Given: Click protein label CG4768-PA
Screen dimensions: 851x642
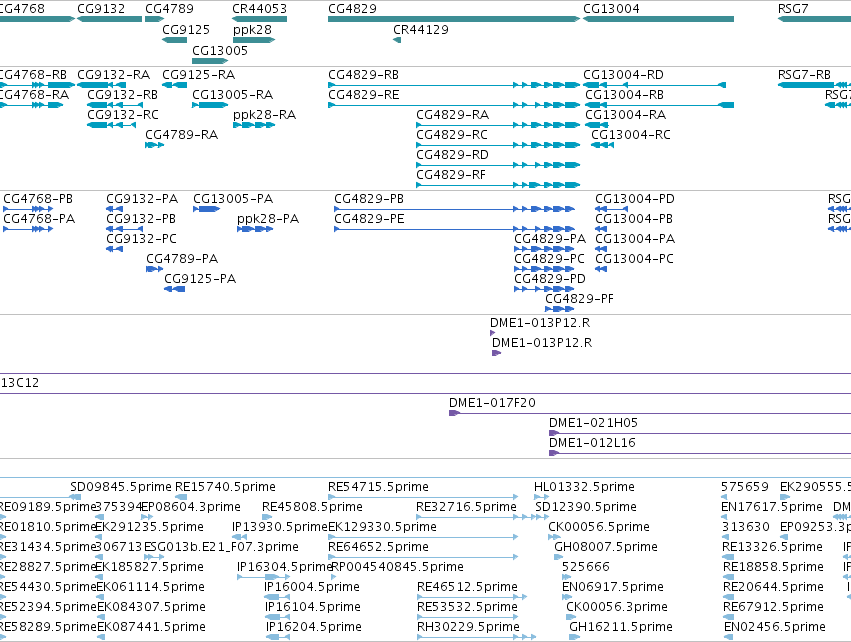Looking at the screenshot, I should 39,219.
